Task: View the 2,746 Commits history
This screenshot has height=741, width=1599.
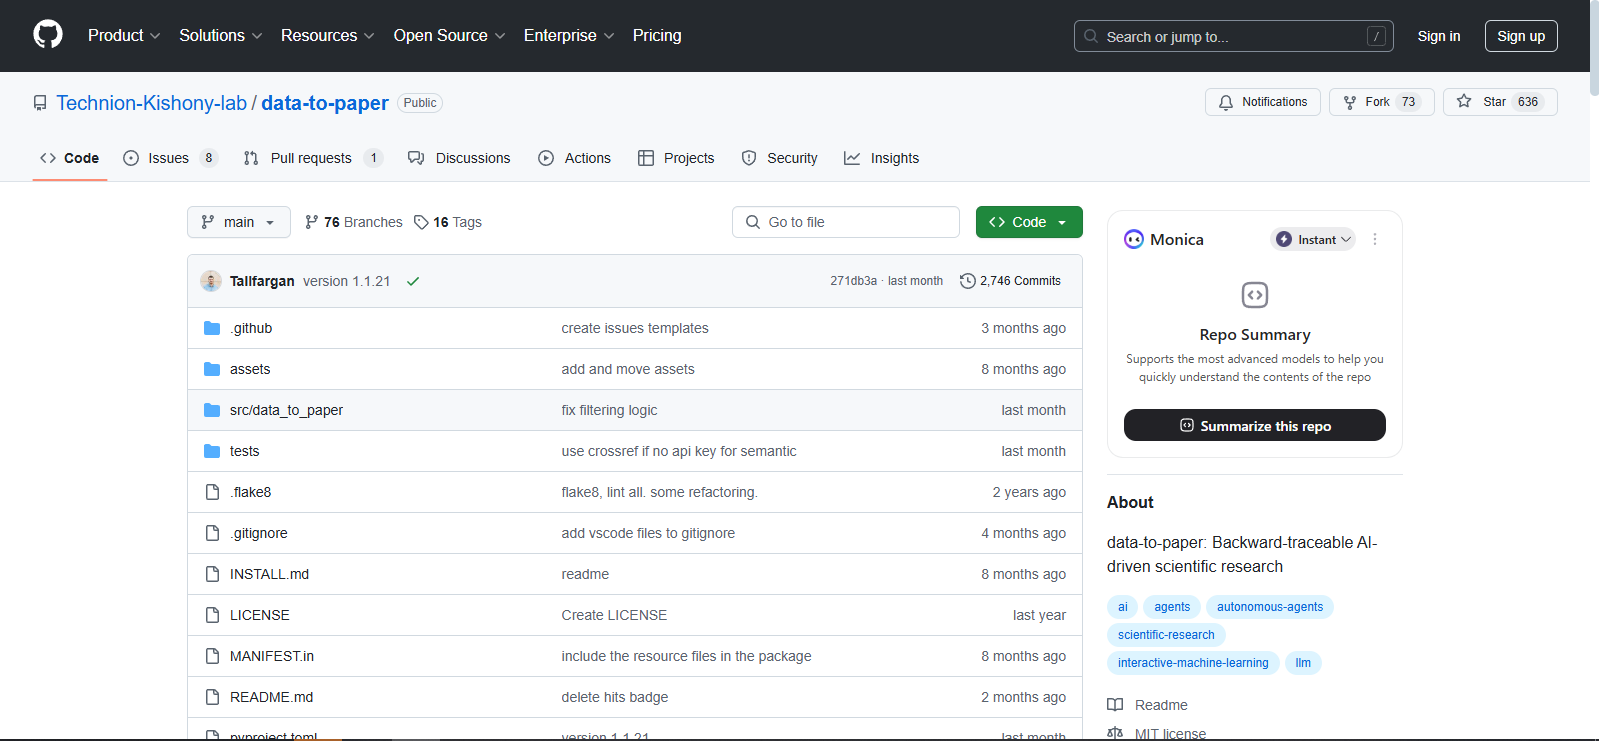Action: click(x=1010, y=281)
